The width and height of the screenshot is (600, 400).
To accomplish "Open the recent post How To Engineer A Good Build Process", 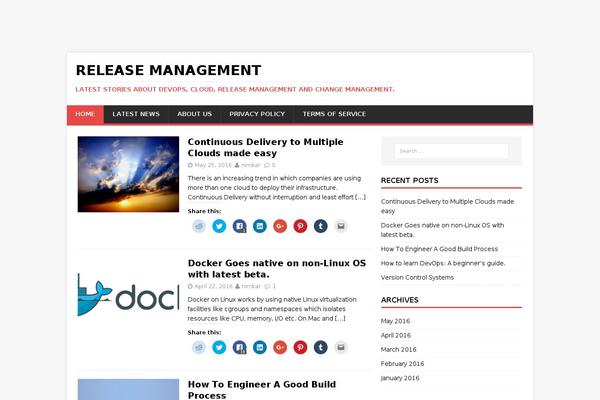I will coord(439,249).
